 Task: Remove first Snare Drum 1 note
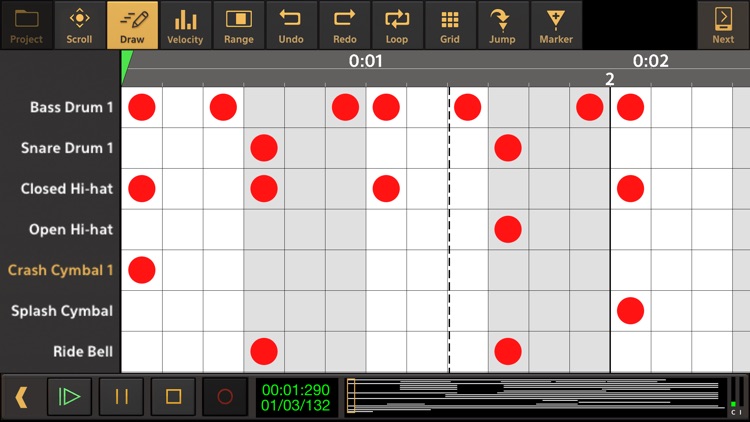[x=264, y=148]
